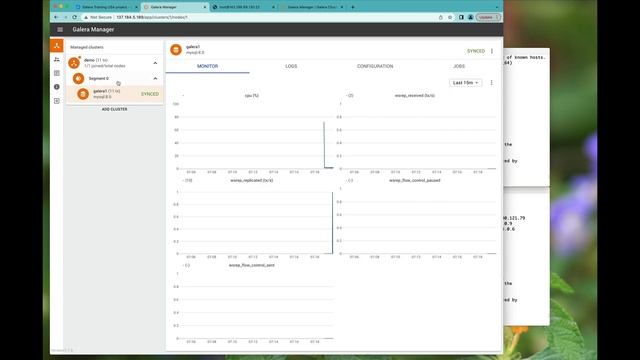The image size is (640, 360).
Task: Open the info icon in left sidebar
Action: tap(57, 87)
